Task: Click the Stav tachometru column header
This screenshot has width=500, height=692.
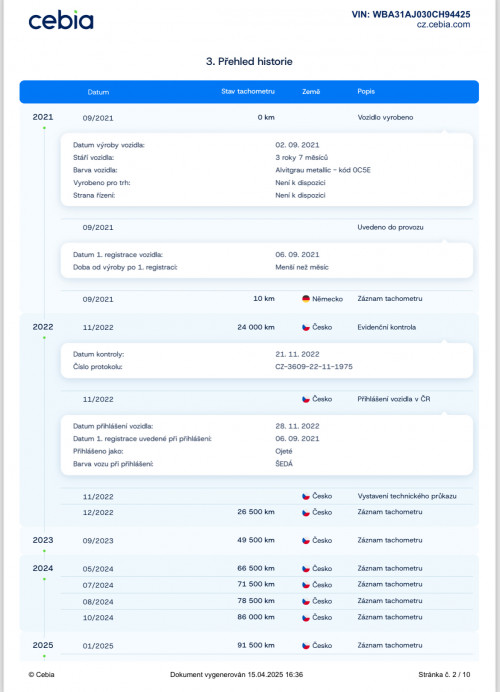Action: click(248, 91)
